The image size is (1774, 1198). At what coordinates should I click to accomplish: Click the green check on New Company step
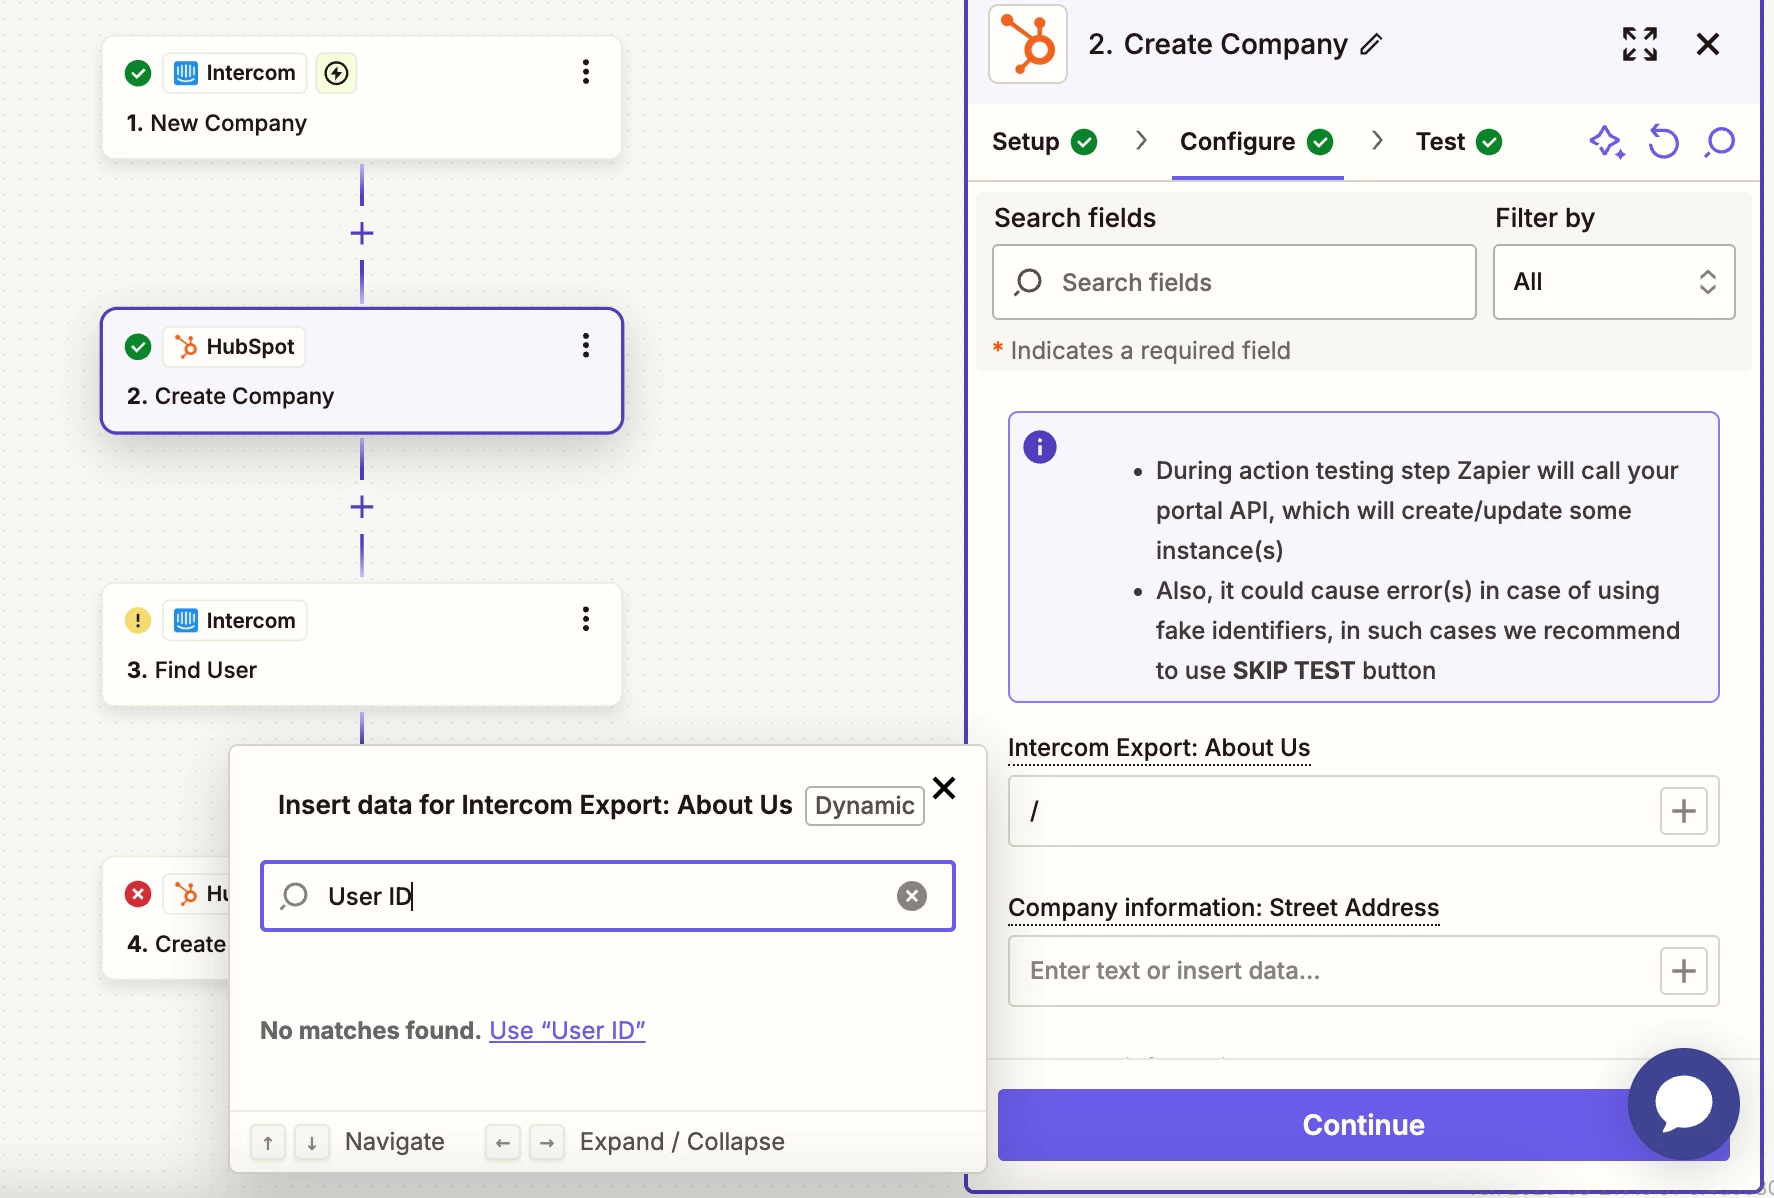138,73
